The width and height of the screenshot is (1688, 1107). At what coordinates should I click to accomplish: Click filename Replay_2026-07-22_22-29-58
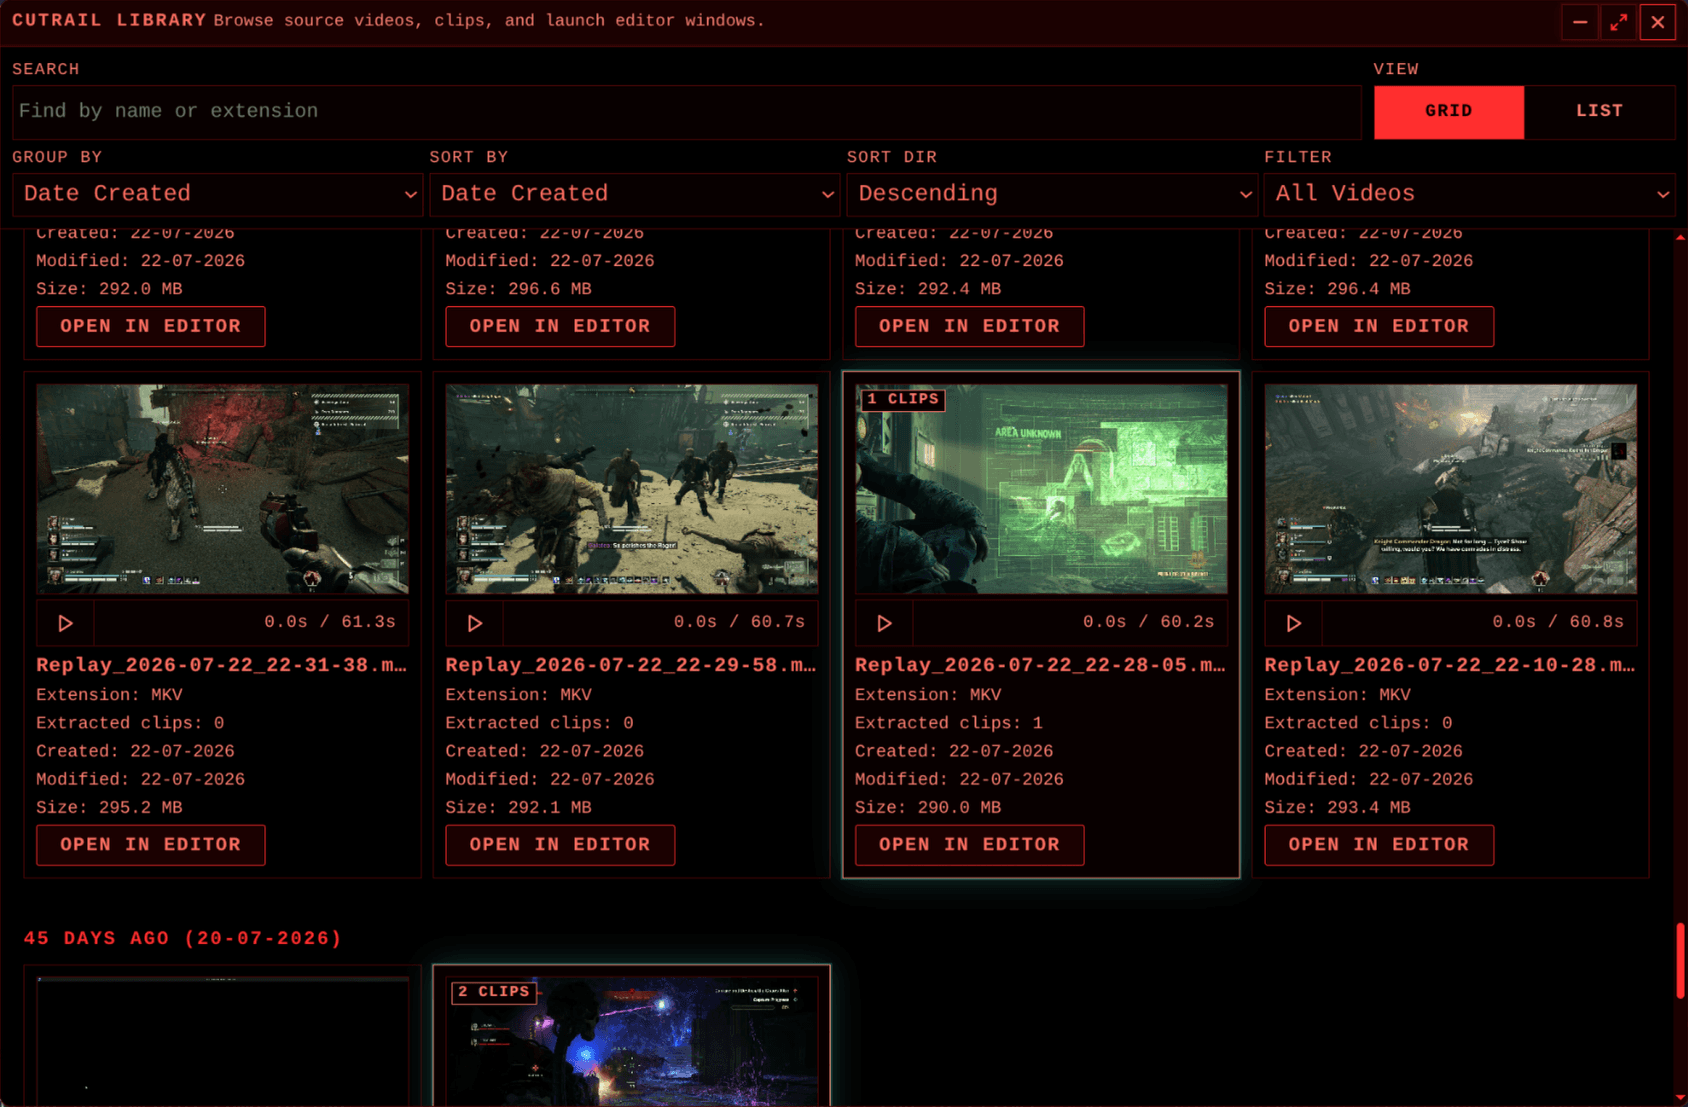click(631, 666)
